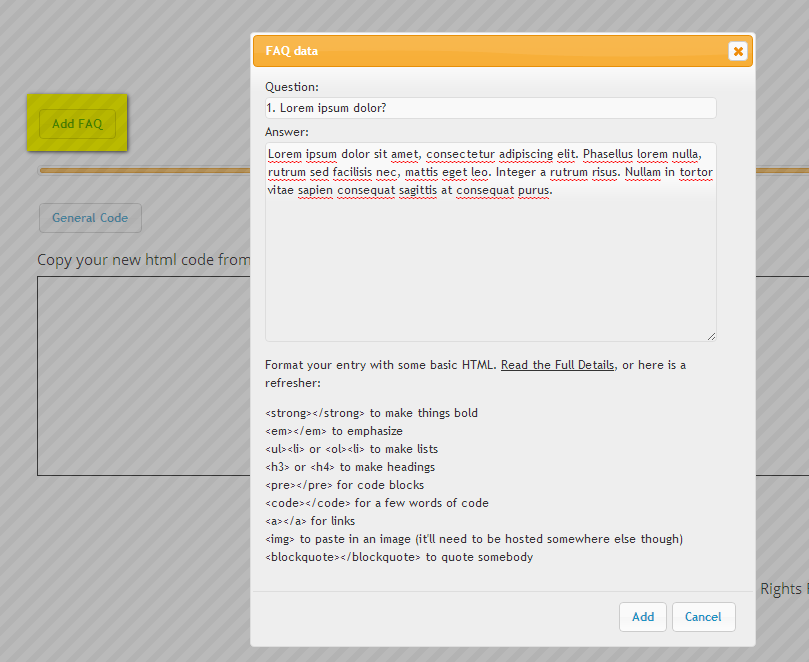Screen dimensions: 809x662
Task: Click the 'FAQ data' dialog title
Action: coord(292,51)
